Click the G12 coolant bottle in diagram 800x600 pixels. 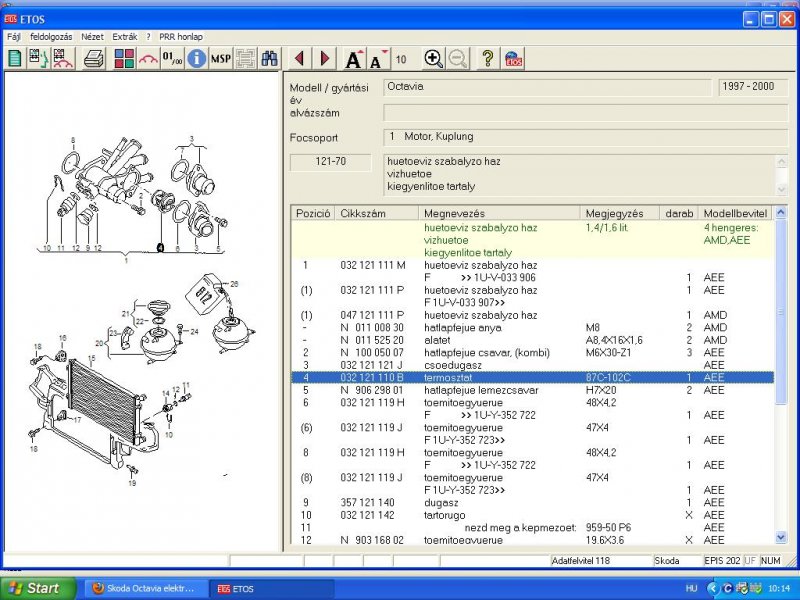click(x=205, y=294)
